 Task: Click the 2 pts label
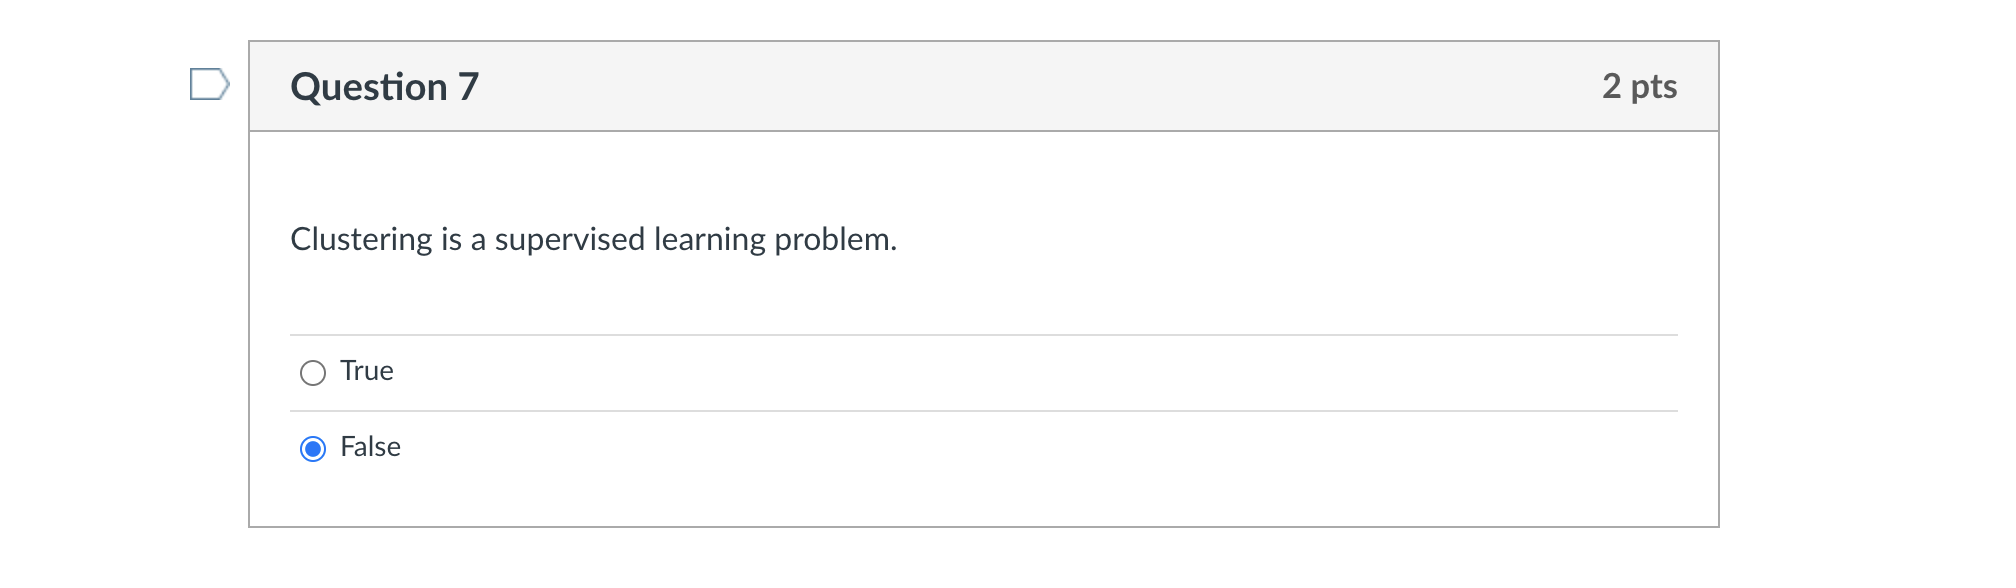click(1641, 86)
